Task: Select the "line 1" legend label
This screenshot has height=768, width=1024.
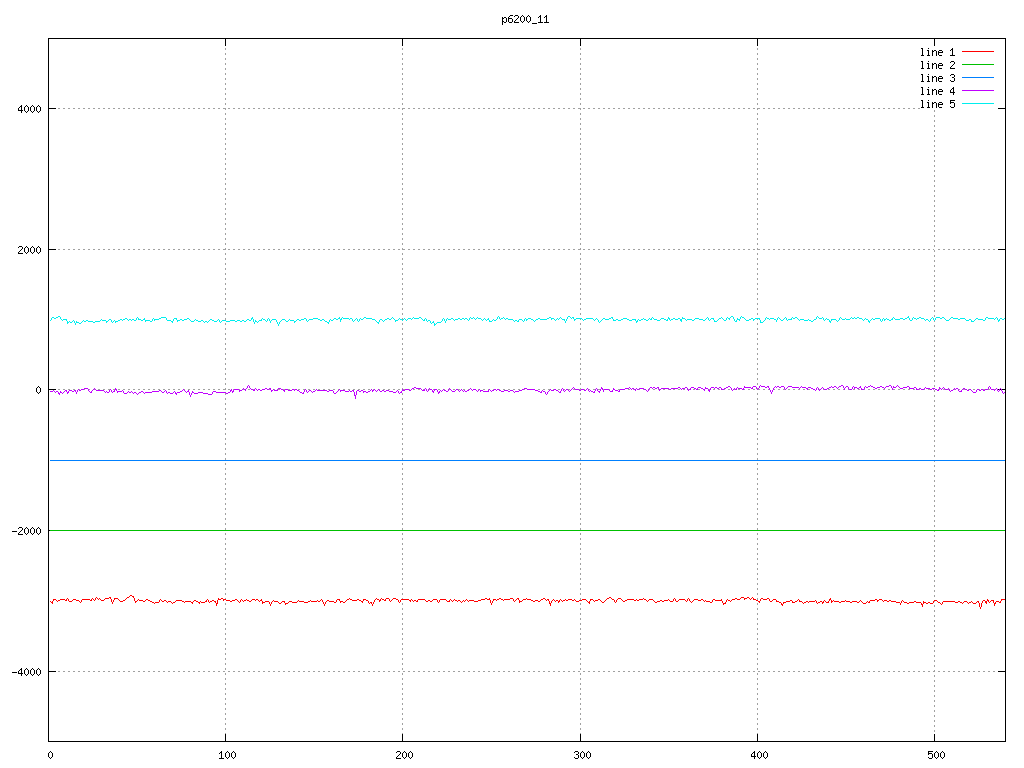Action: click(937, 52)
